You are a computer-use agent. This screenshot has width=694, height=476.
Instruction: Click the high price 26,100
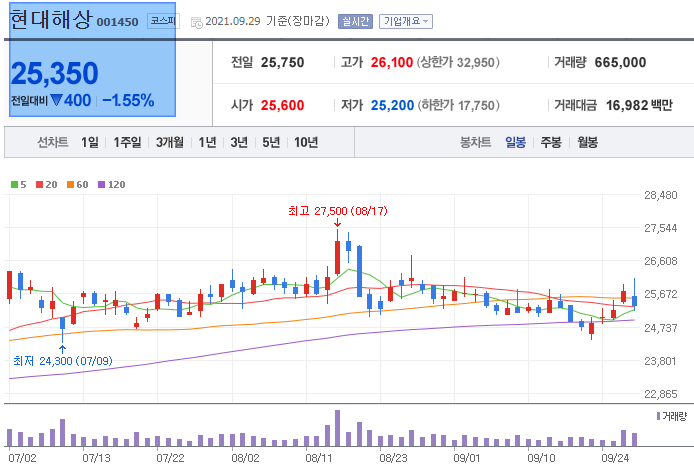click(392, 62)
